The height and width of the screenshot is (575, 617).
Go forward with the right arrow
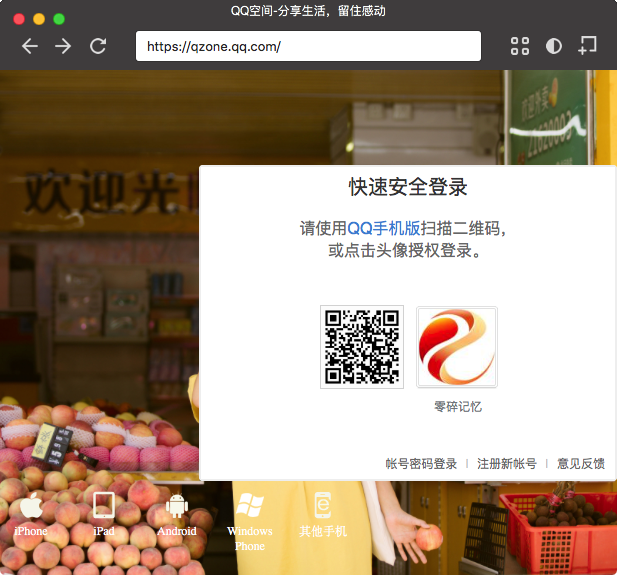(63, 46)
